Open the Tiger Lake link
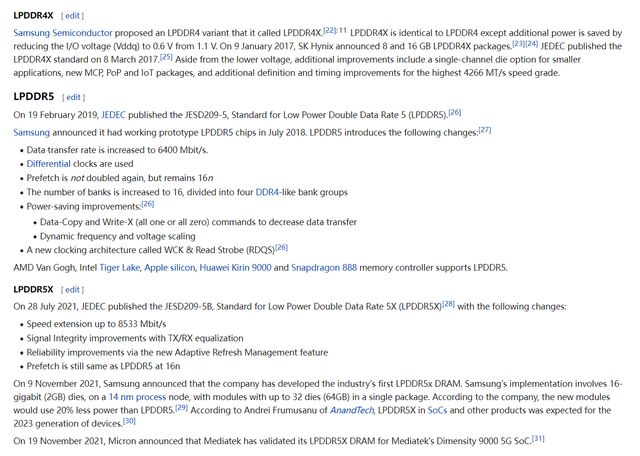 (x=120, y=267)
